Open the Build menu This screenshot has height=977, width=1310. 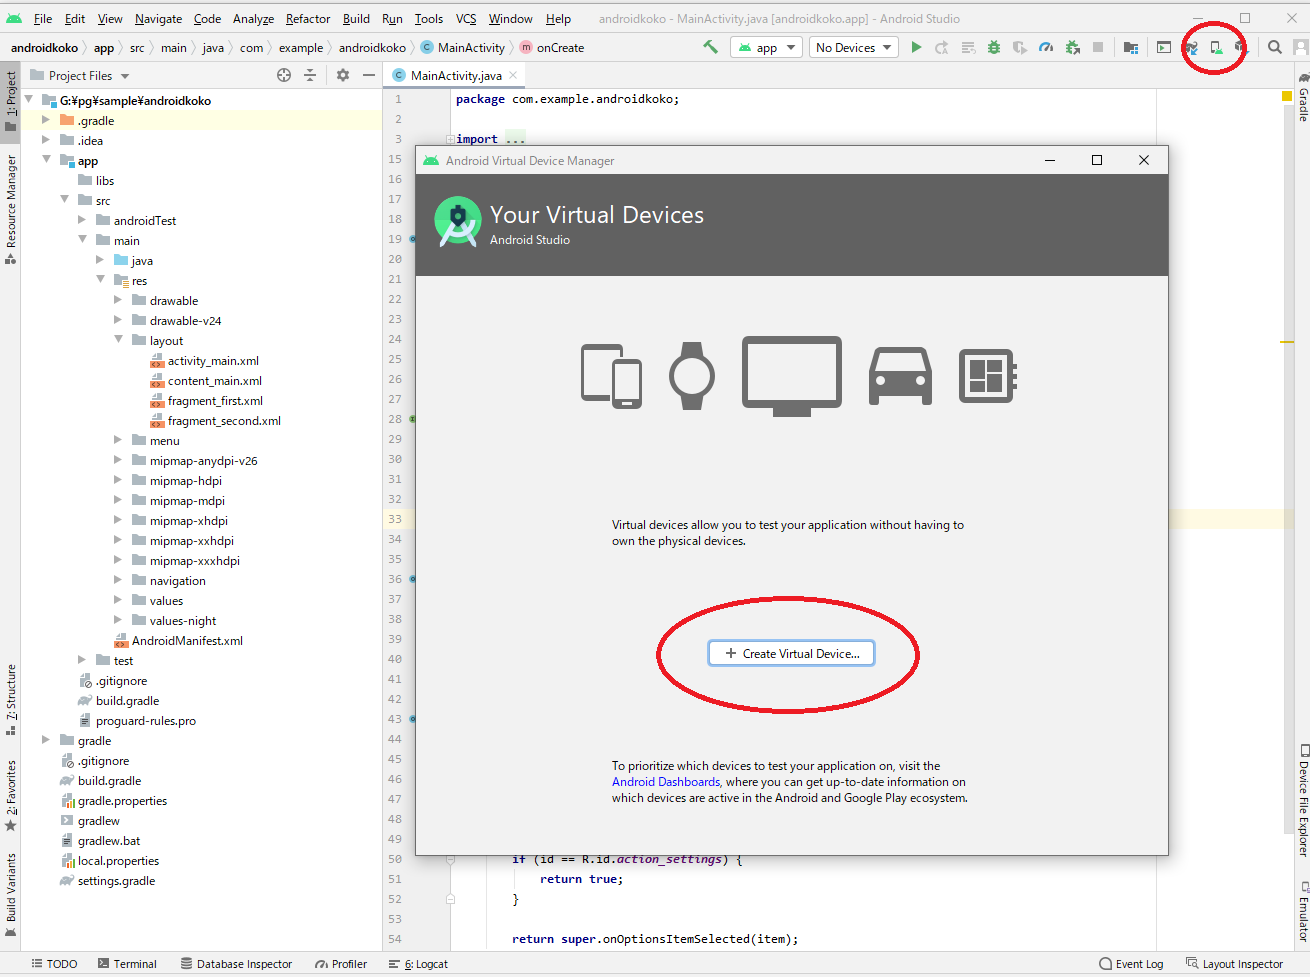(x=356, y=19)
